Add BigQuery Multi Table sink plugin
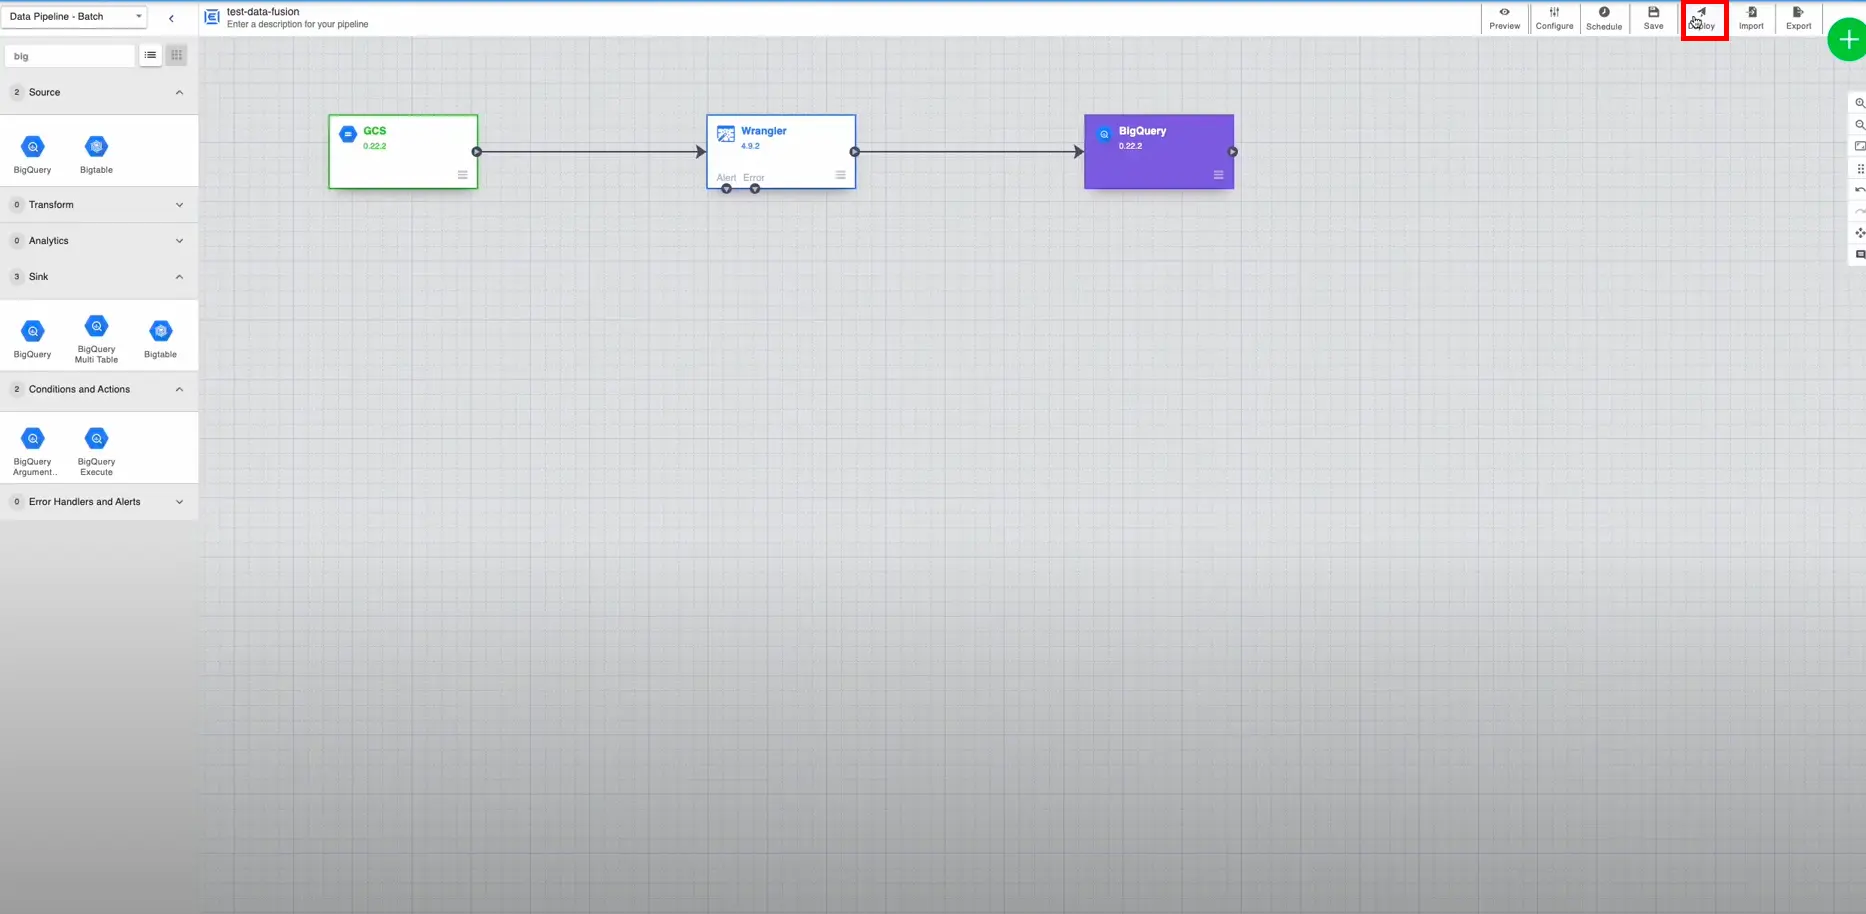 [96, 339]
